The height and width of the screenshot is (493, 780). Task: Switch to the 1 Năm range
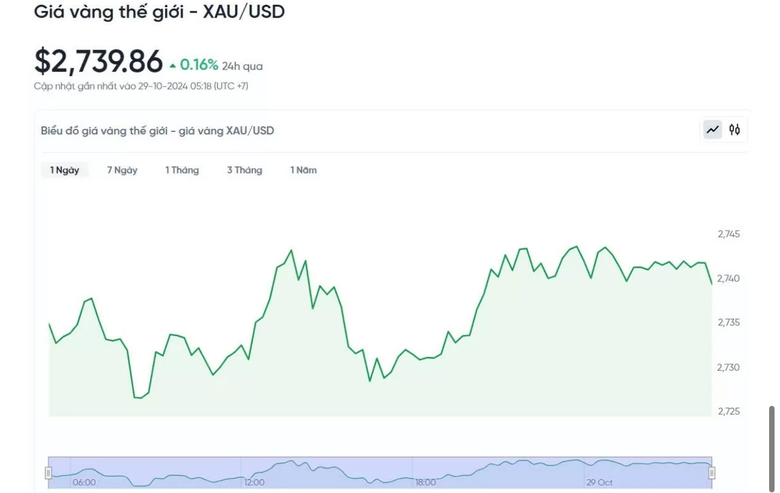pos(303,170)
